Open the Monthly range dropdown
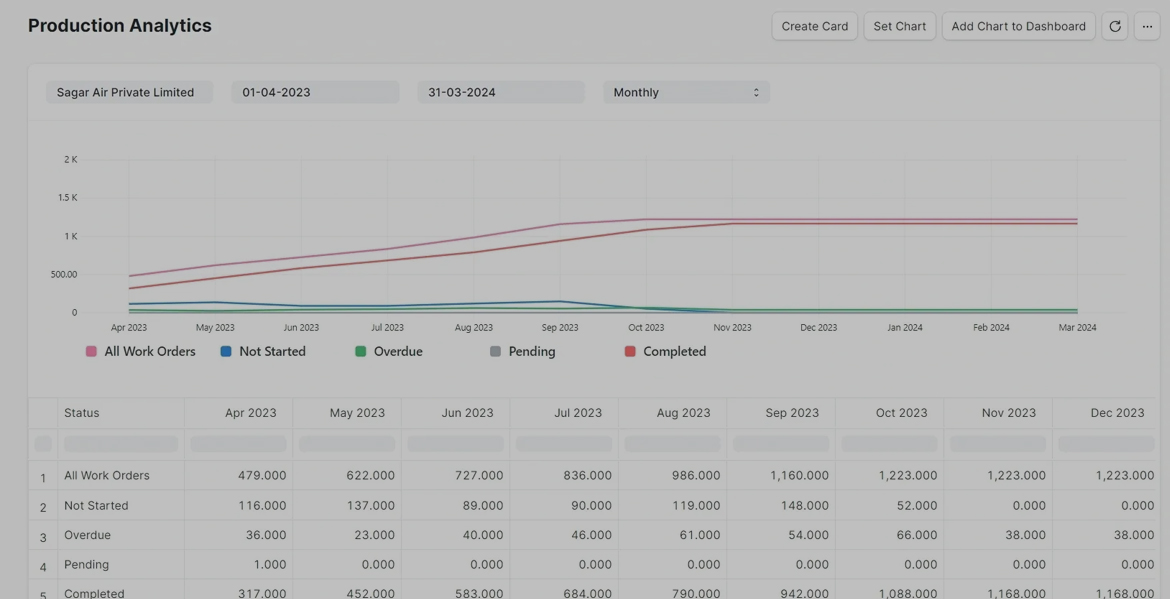The image size is (1170, 599). [x=686, y=92]
